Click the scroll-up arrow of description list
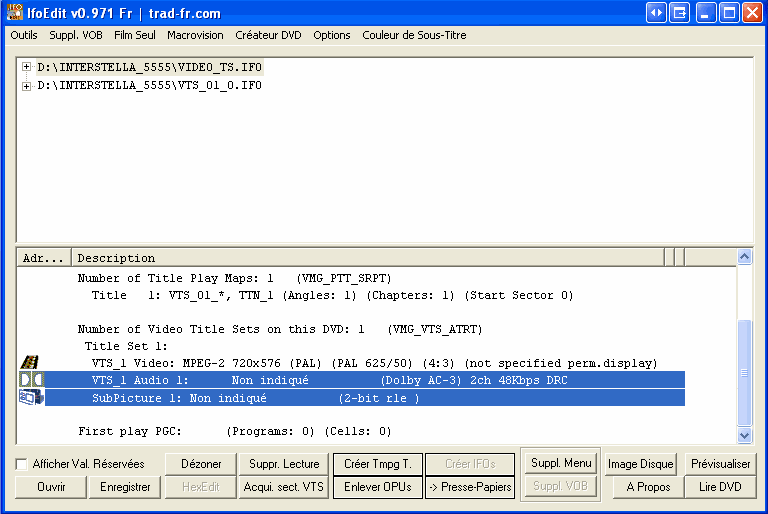This screenshot has width=768, height=514. 744,257
